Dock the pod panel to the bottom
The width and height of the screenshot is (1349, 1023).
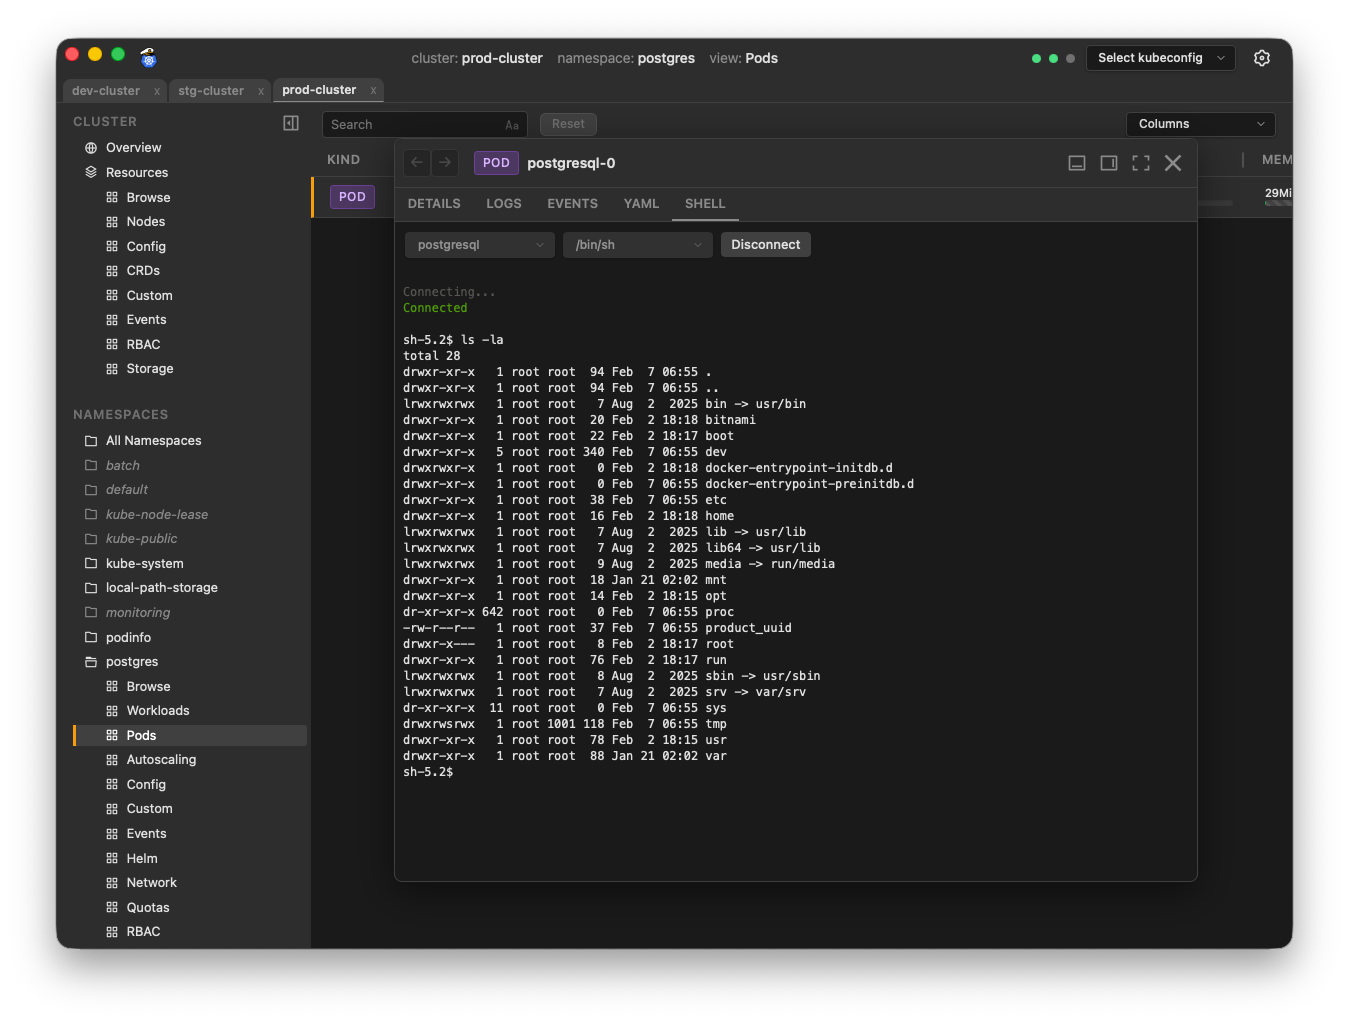1077,163
